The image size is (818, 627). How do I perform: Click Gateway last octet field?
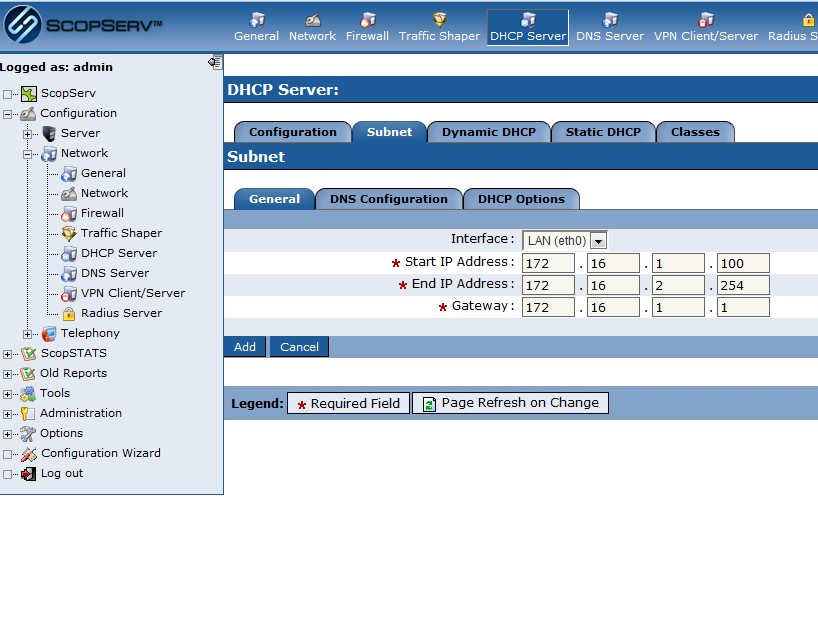pos(743,307)
